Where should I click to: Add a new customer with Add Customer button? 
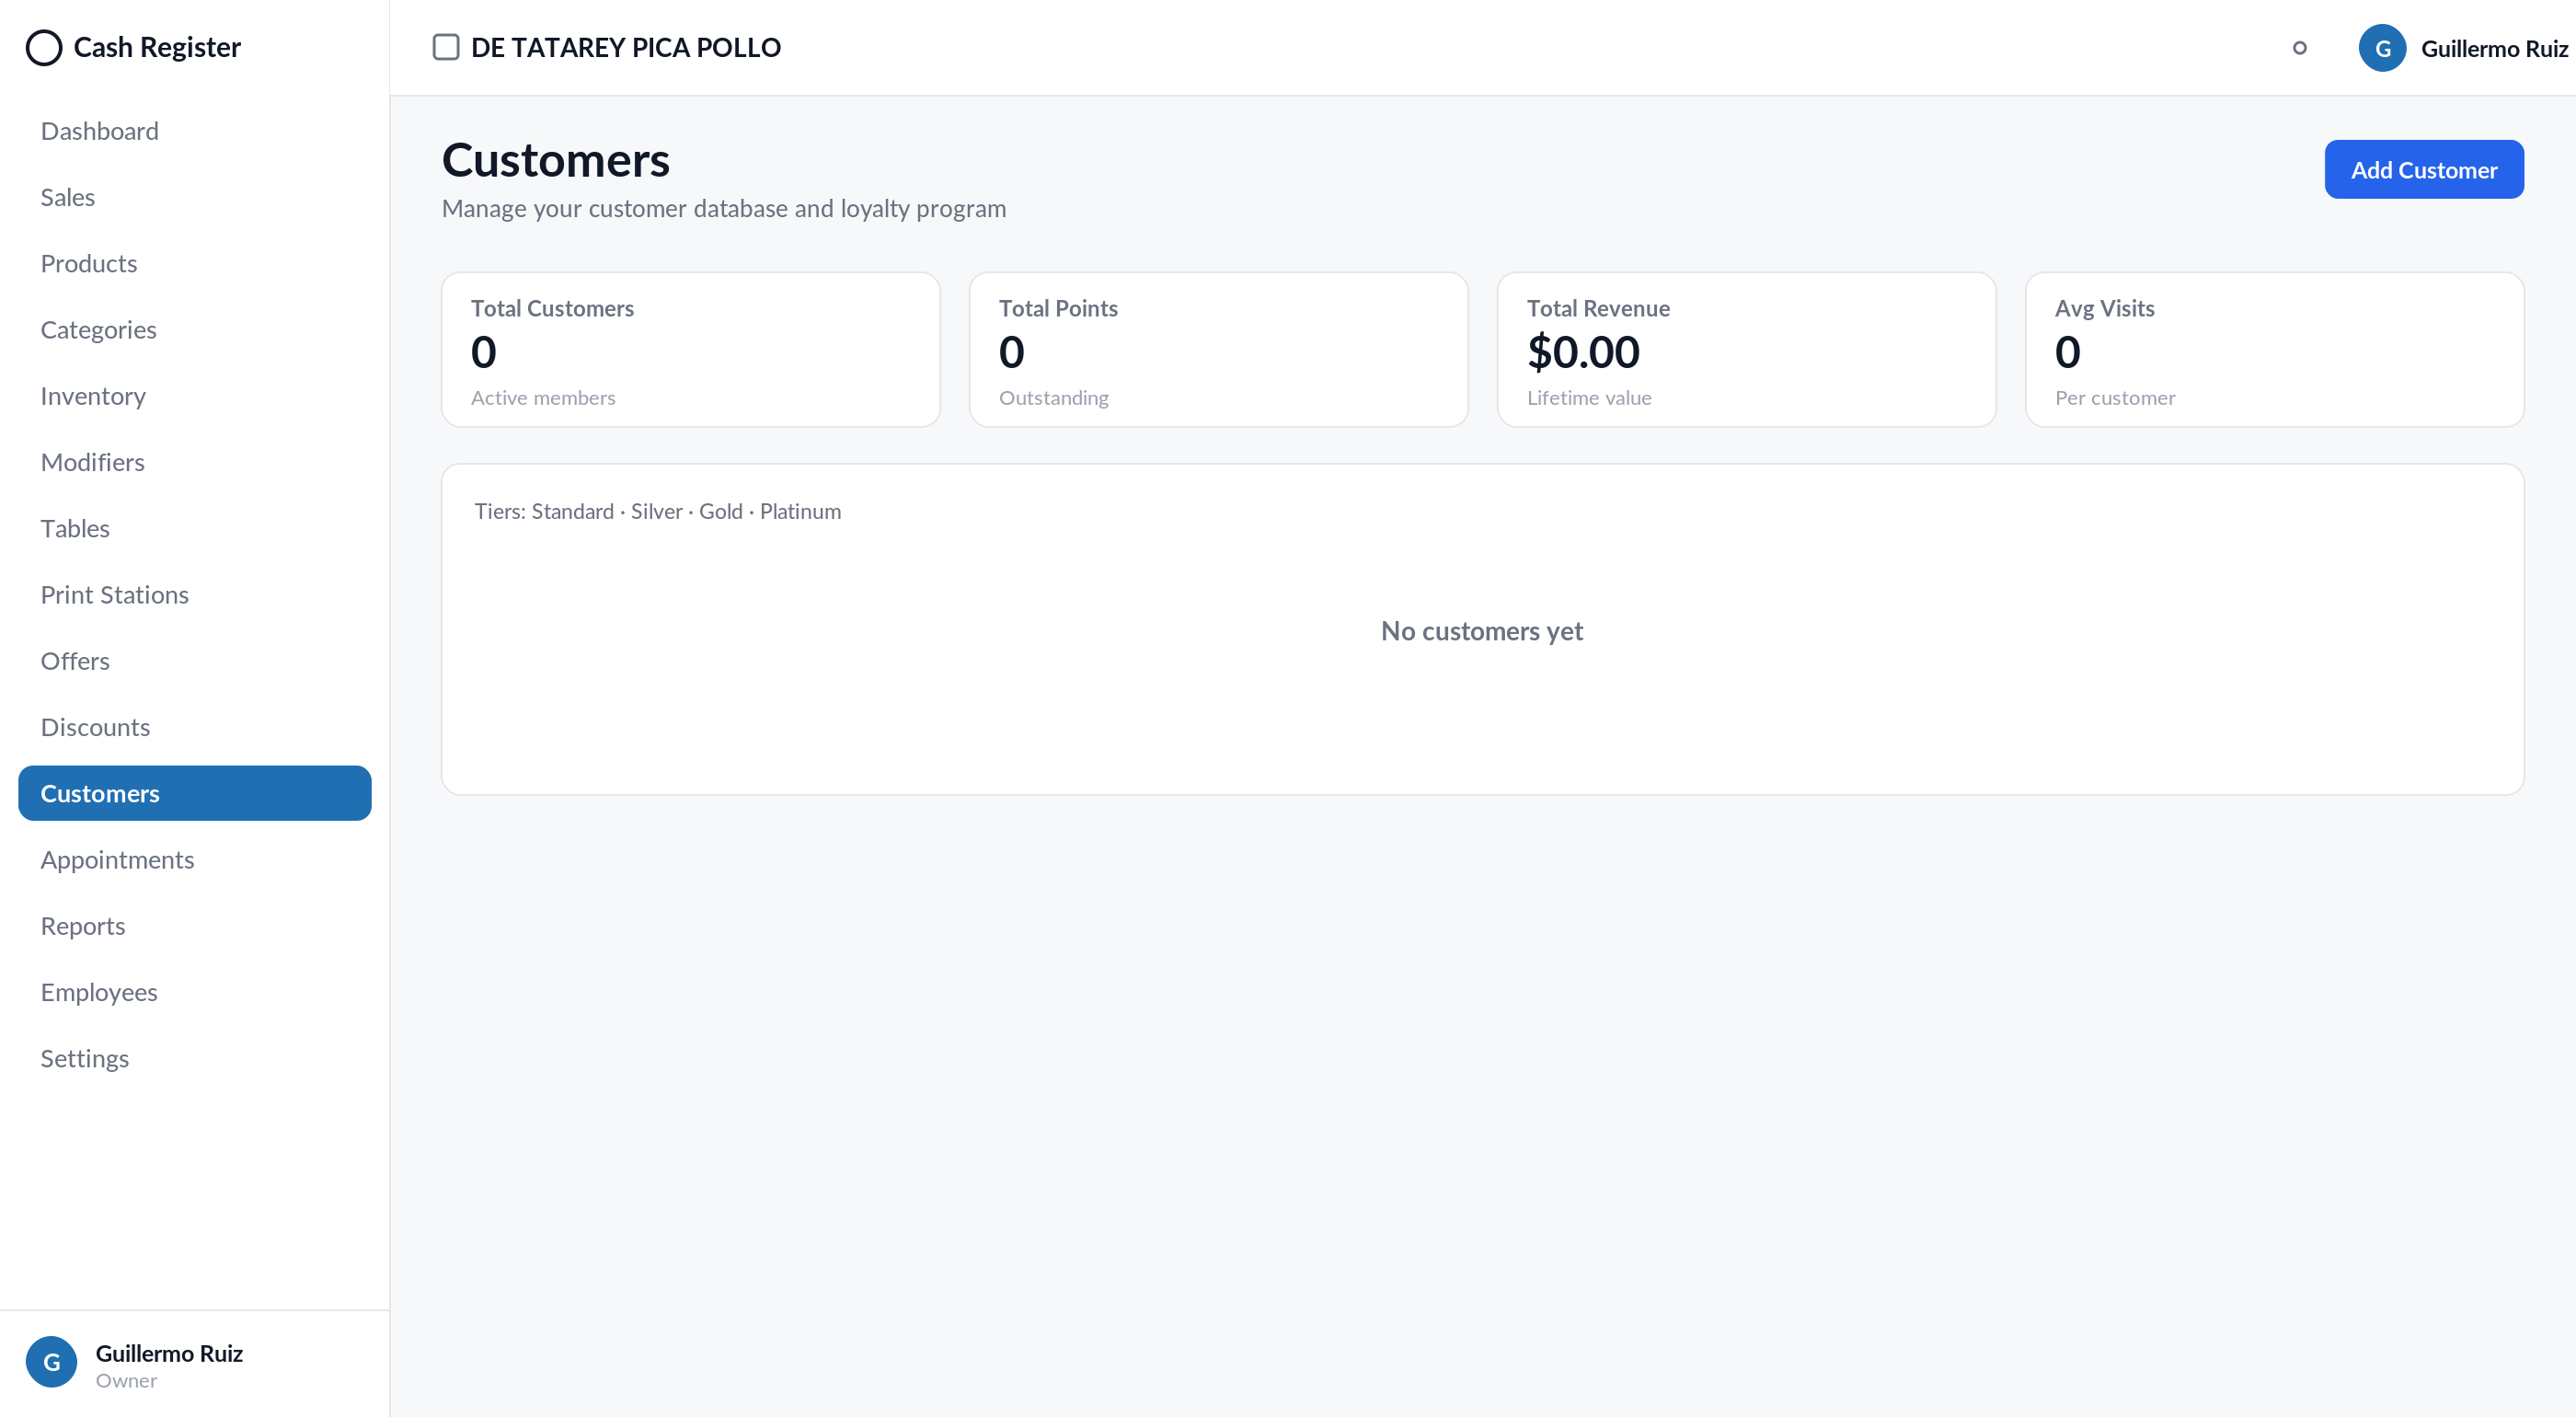pos(2423,169)
